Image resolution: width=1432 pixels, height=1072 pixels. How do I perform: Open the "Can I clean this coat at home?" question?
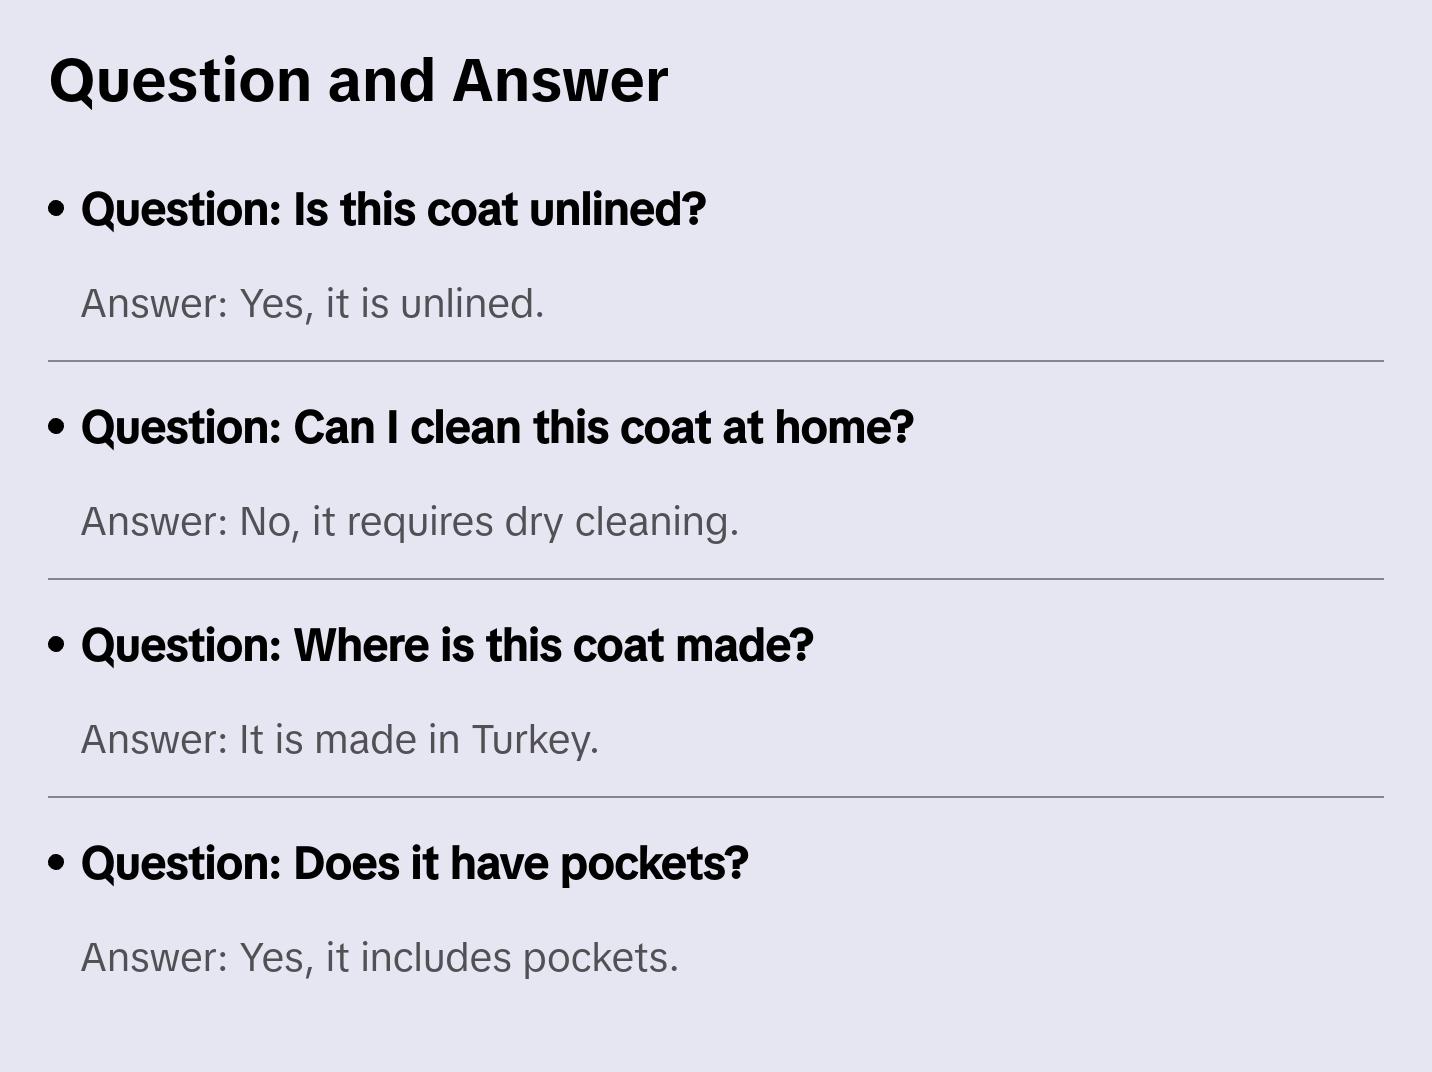(x=497, y=428)
